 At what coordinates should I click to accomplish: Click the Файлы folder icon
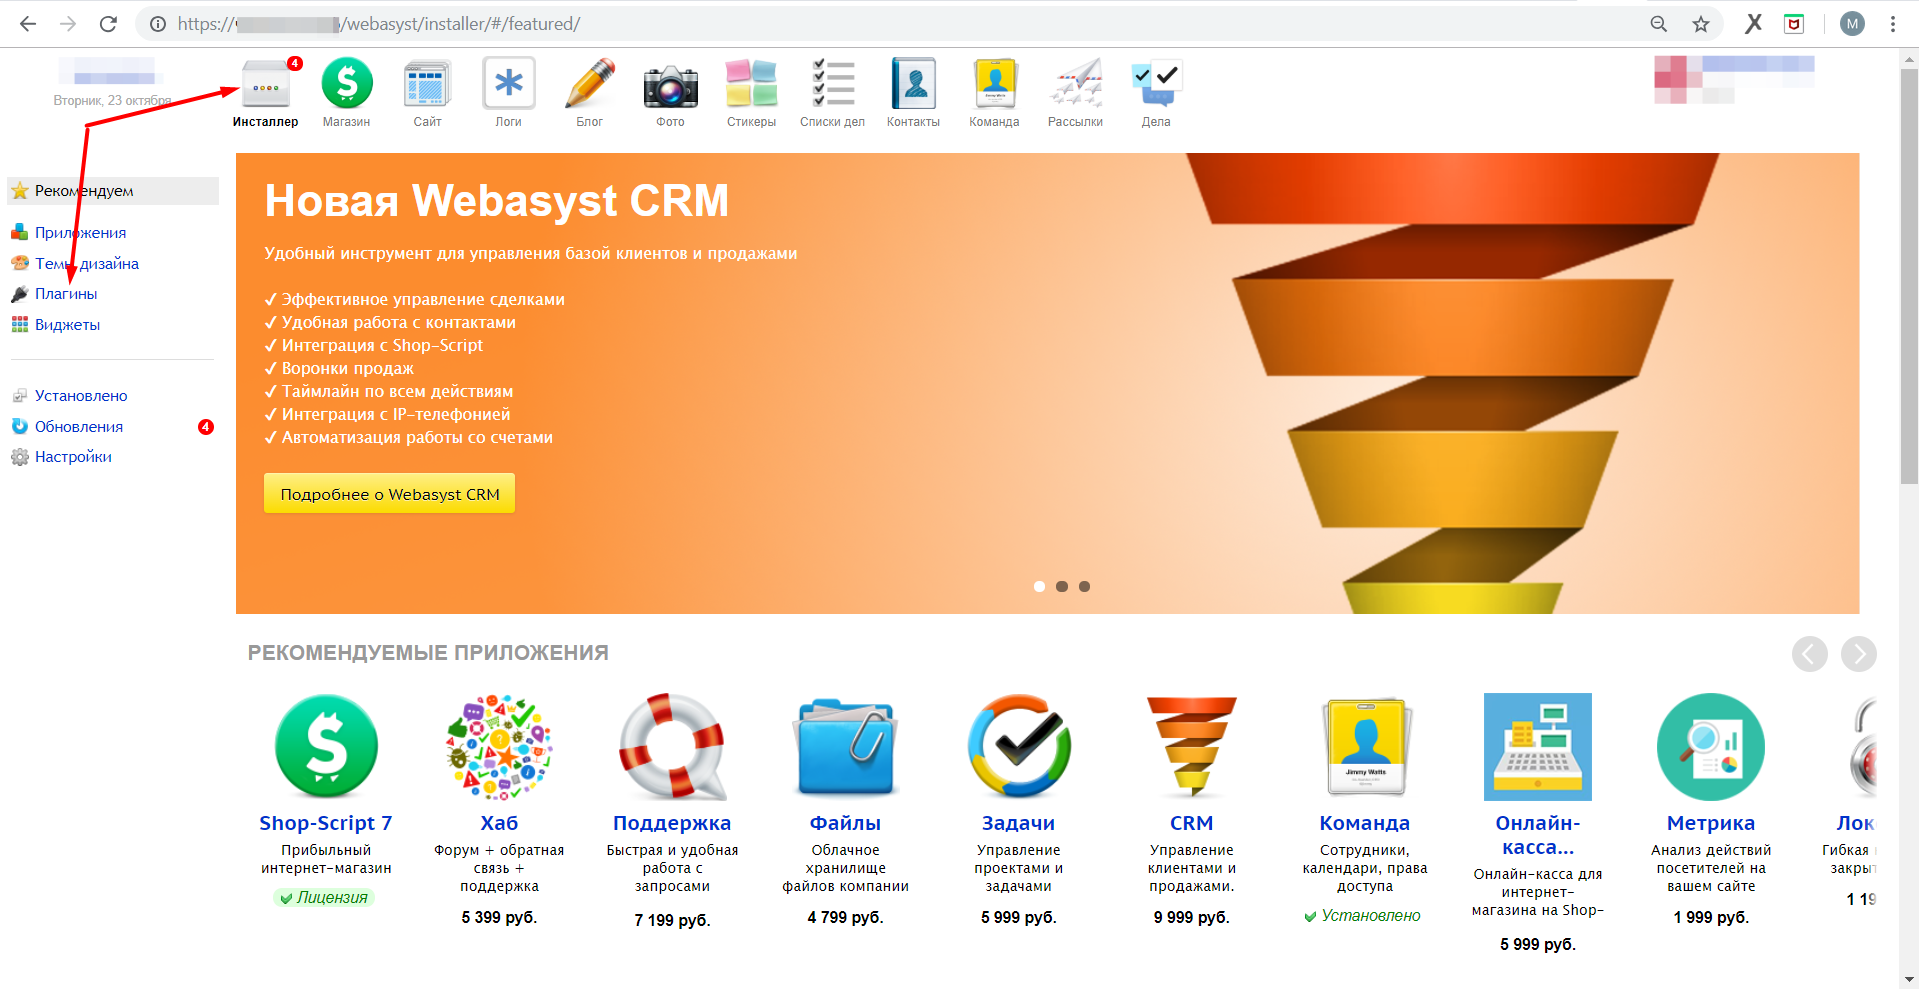coord(846,747)
